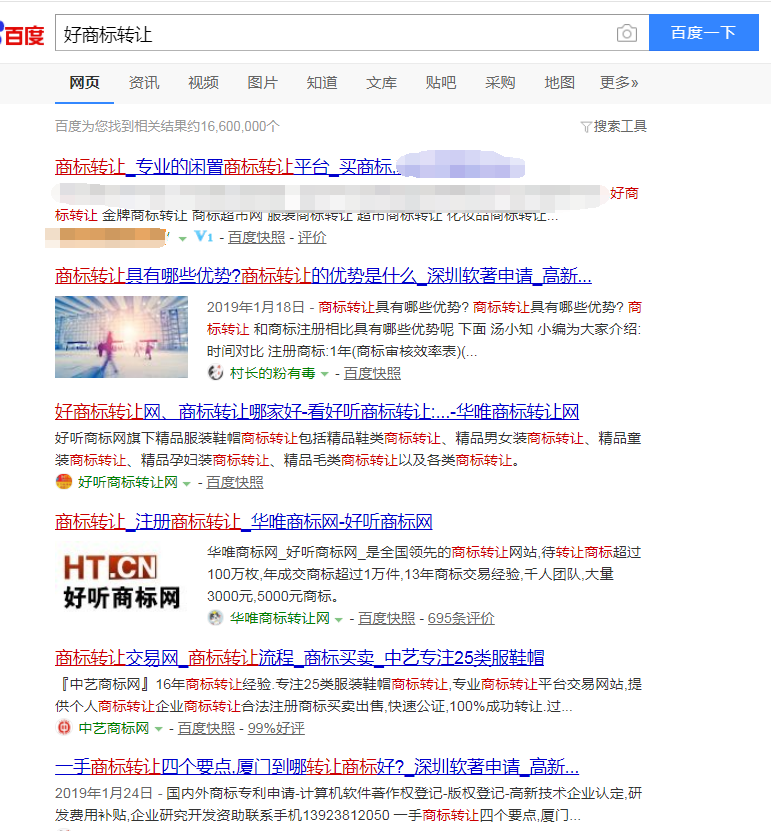
Task: Open 百度快照 next to 华唯商标转让网
Action: pyautogui.click(x=387, y=618)
